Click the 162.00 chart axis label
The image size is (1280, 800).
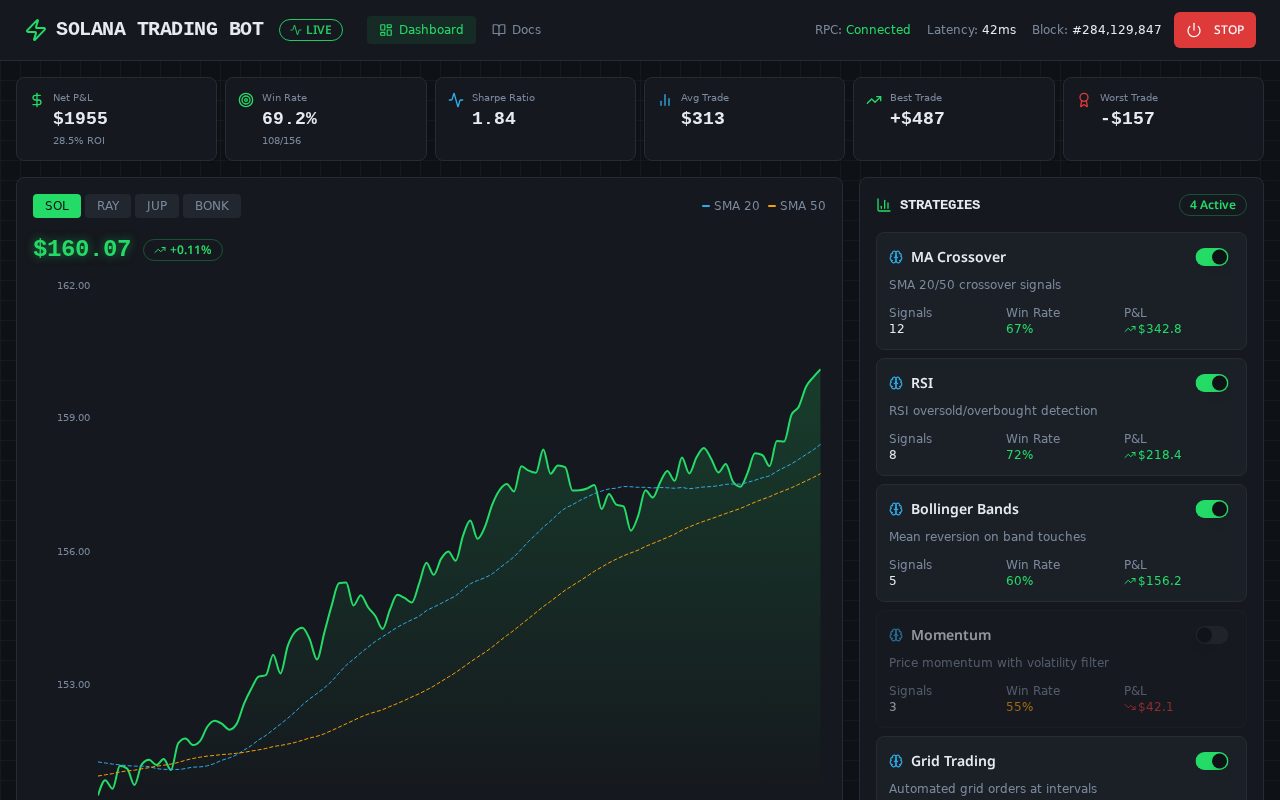pyautogui.click(x=73, y=286)
